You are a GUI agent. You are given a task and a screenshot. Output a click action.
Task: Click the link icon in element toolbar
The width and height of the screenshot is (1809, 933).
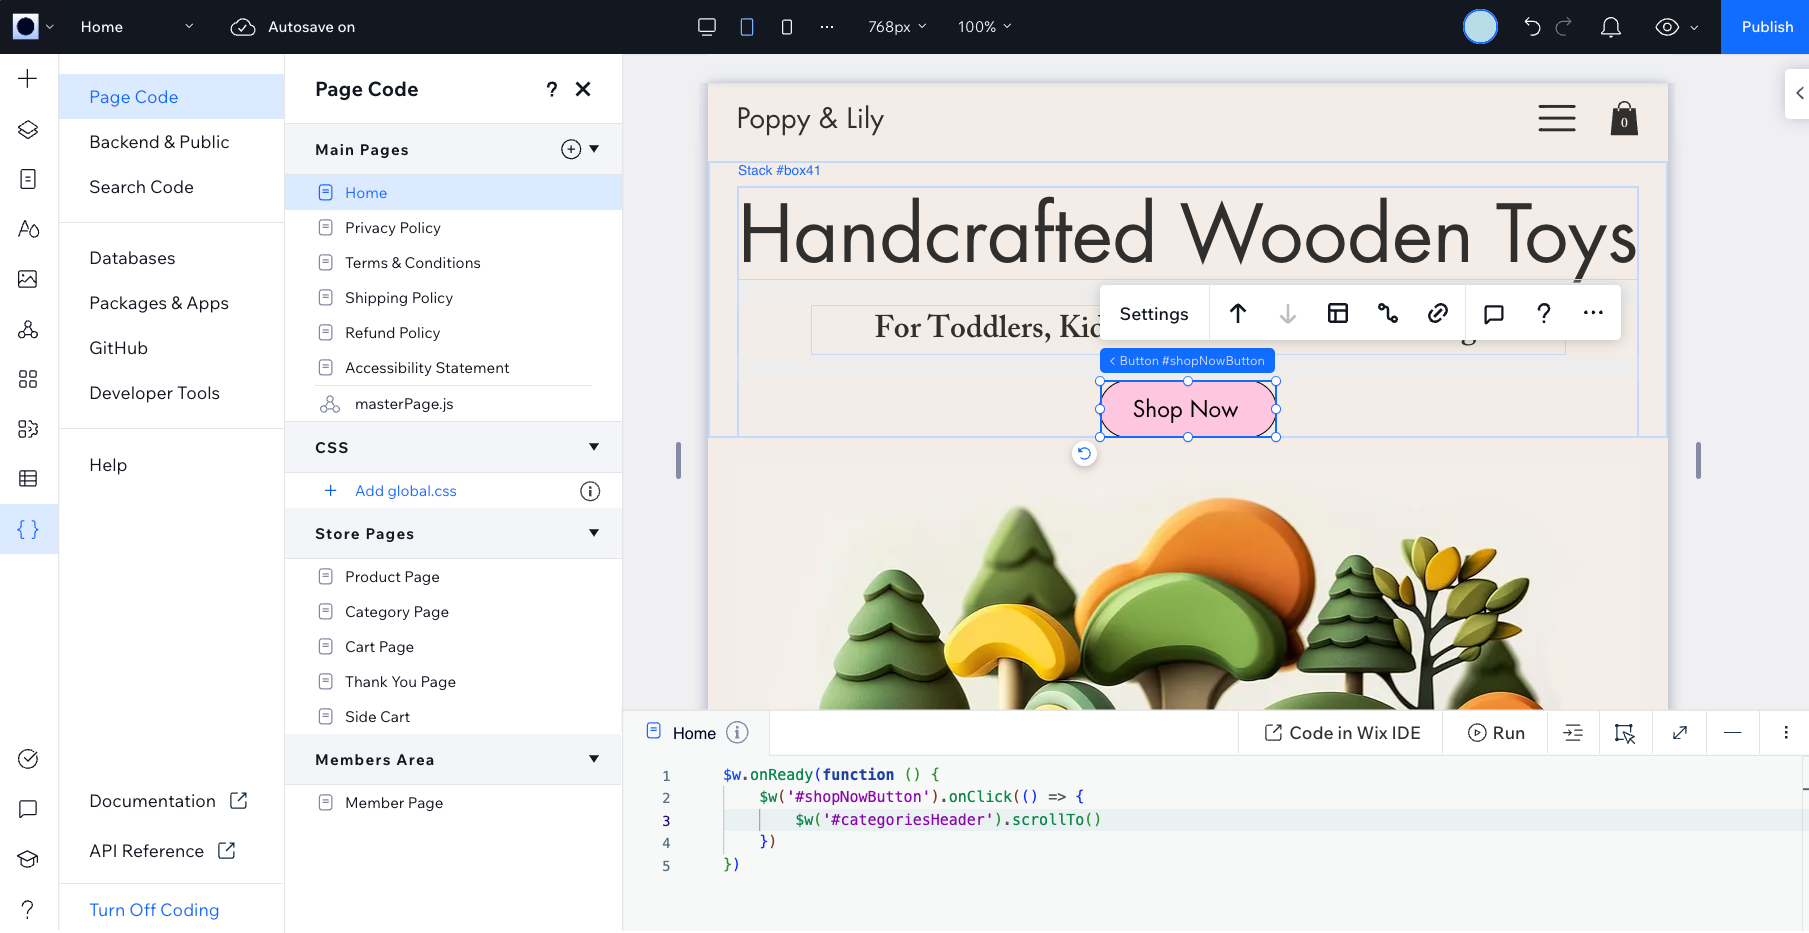1438,313
